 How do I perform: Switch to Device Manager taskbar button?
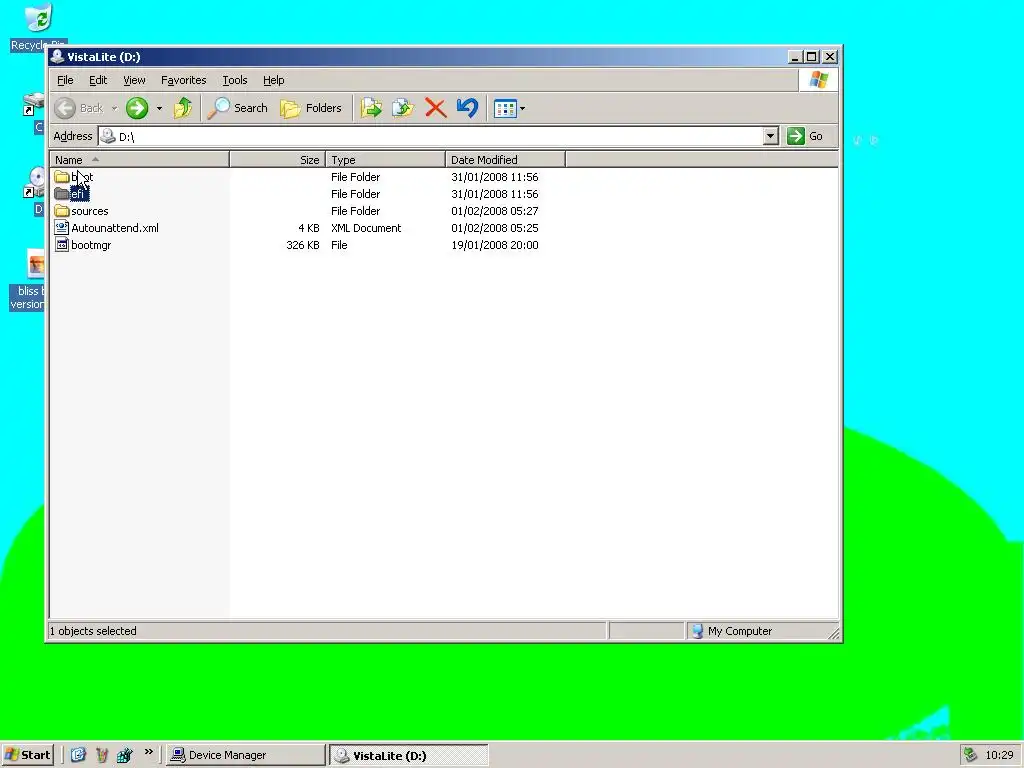click(x=245, y=755)
